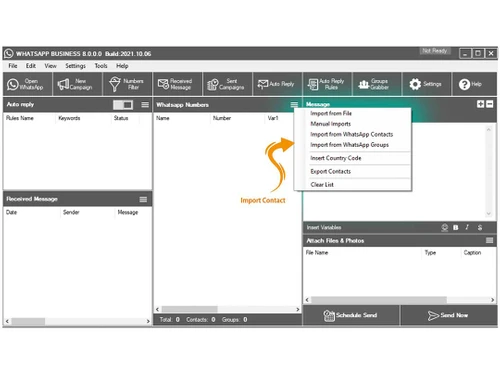The image size is (500, 375).
Task: Click Number column header
Action: (x=222, y=118)
